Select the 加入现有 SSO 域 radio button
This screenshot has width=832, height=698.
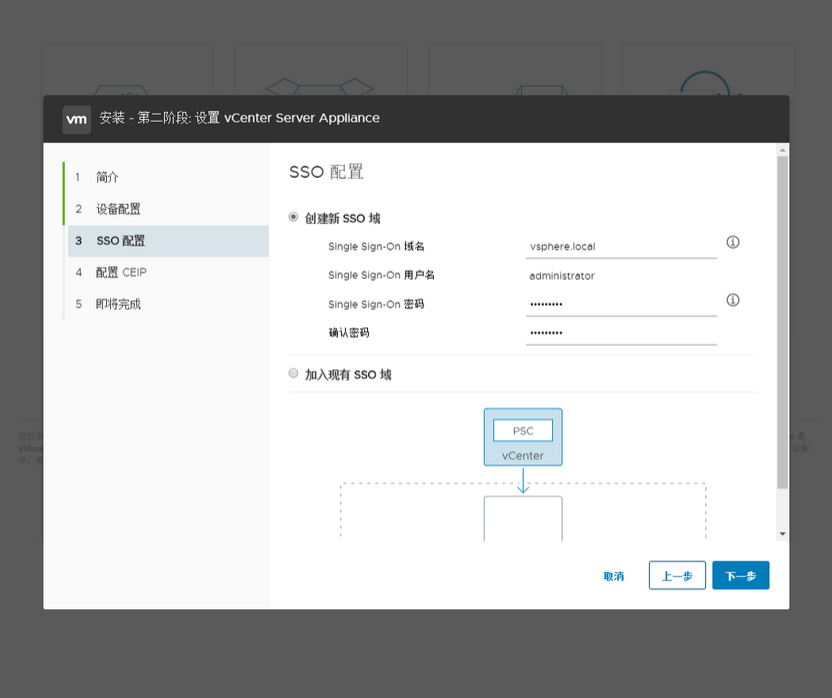293,373
